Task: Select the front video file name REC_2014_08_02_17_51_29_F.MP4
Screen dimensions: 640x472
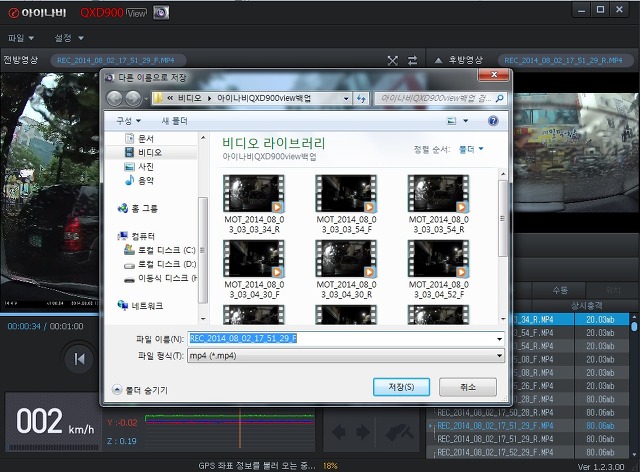Action: pyautogui.click(x=116, y=60)
